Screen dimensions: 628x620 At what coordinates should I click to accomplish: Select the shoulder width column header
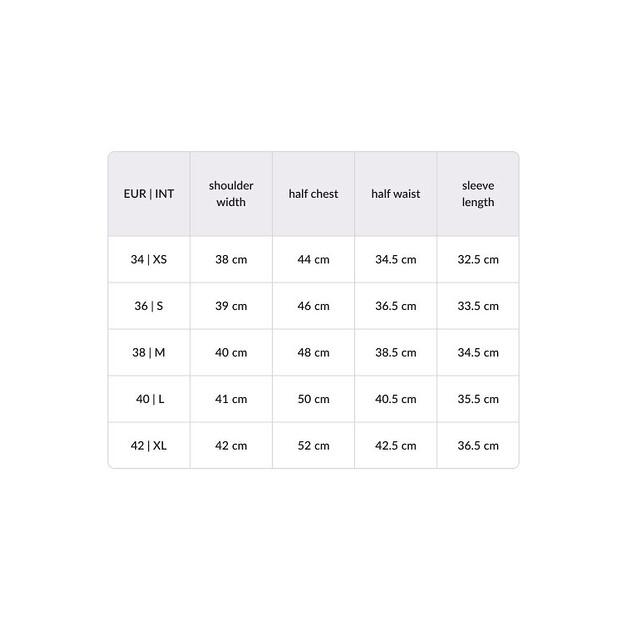pos(231,194)
